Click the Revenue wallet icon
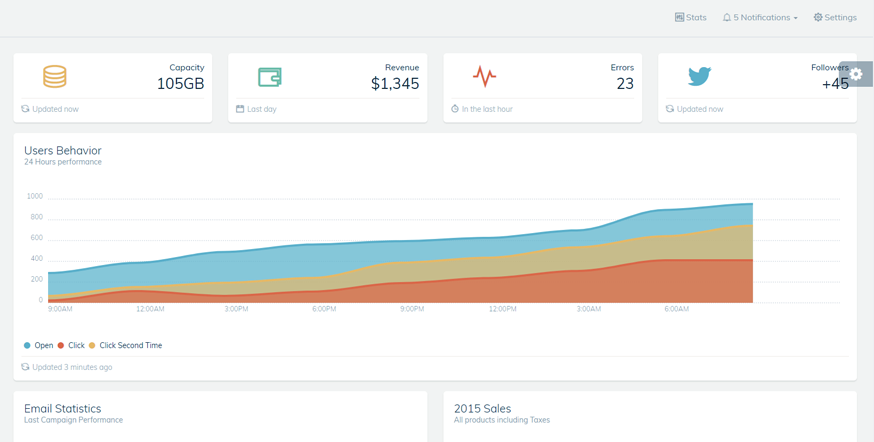Screen dimensions: 874x442 [270, 77]
